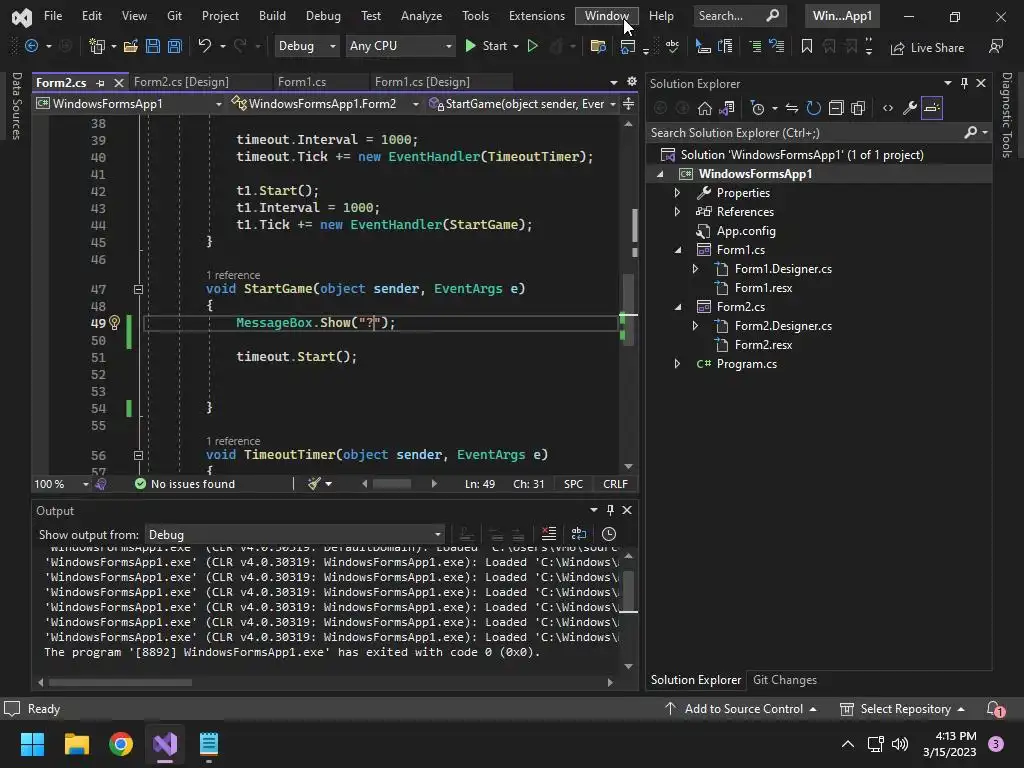Viewport: 1024px width, 768px height.
Task: Switch to the Git Changes tab
Action: pos(785,680)
